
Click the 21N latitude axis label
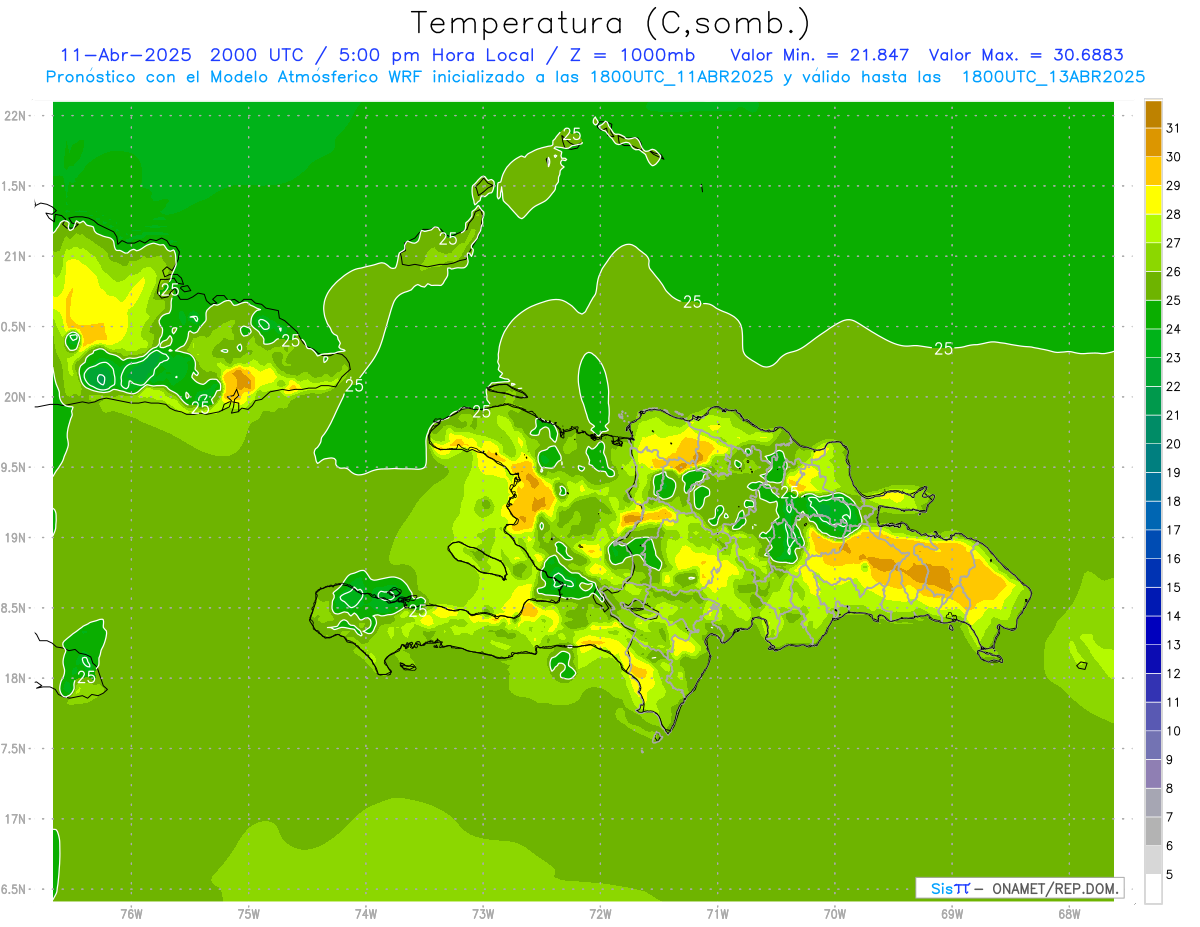click(17, 256)
